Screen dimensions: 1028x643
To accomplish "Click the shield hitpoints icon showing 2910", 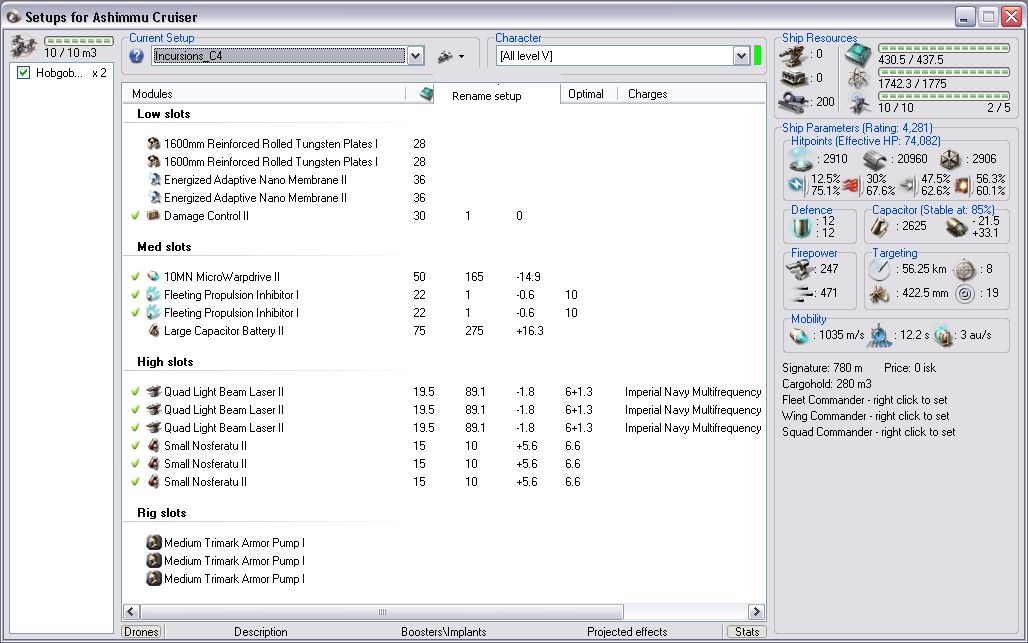I will pos(801,159).
